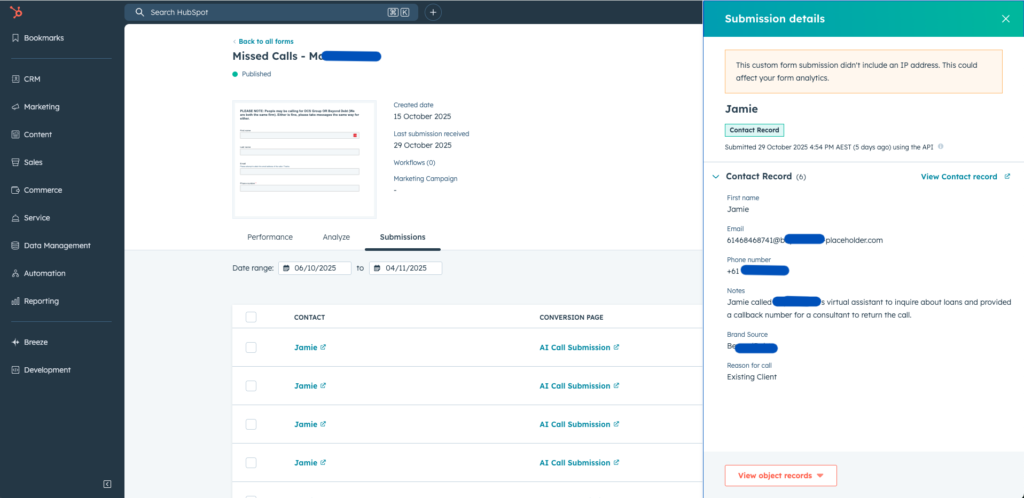Open the CRM sidebar menu
Image resolution: width=1024 pixels, height=498 pixels.
32,79
